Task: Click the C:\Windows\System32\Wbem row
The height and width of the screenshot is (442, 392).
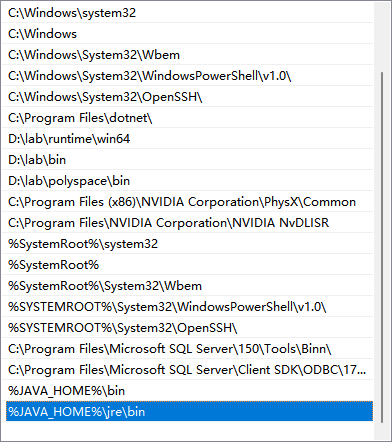Action: (188, 54)
